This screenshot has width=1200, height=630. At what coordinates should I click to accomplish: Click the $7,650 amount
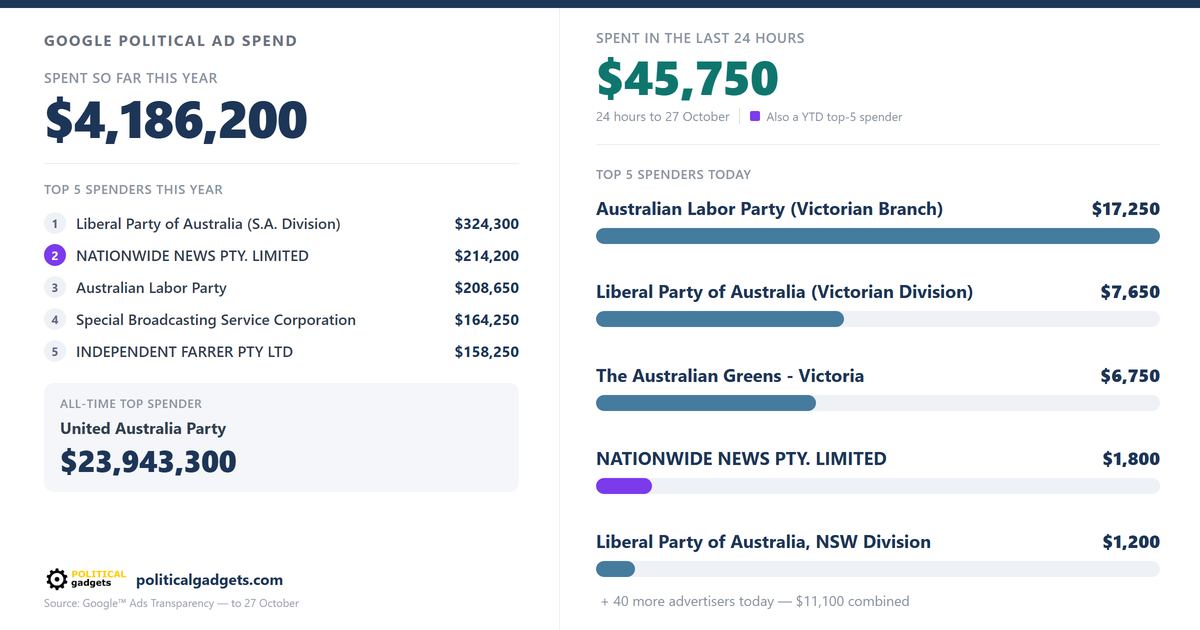tap(1130, 292)
